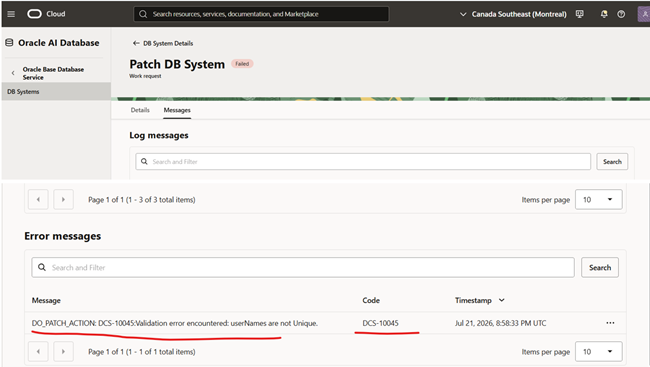This screenshot has width=650, height=367.
Task: Go to the next page of log messages
Action: [x=63, y=199]
